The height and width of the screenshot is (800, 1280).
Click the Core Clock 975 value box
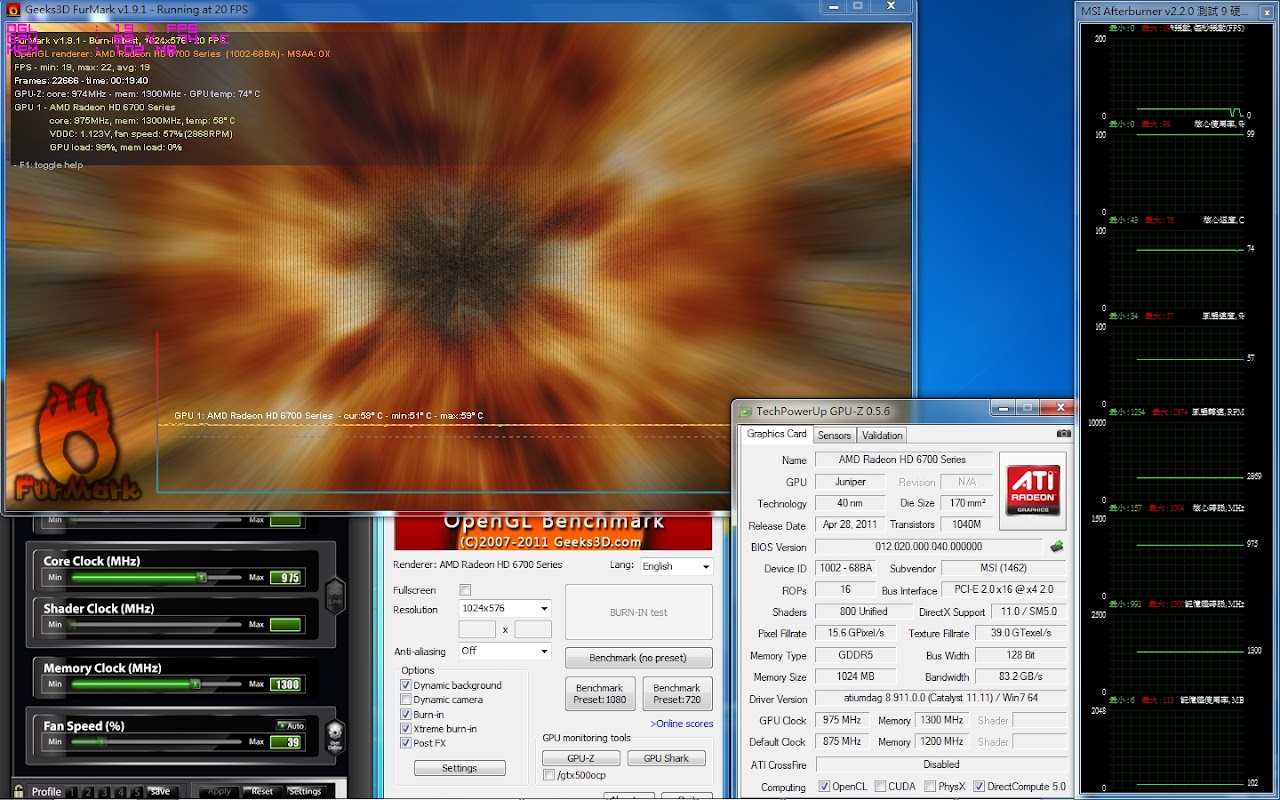tap(286, 578)
